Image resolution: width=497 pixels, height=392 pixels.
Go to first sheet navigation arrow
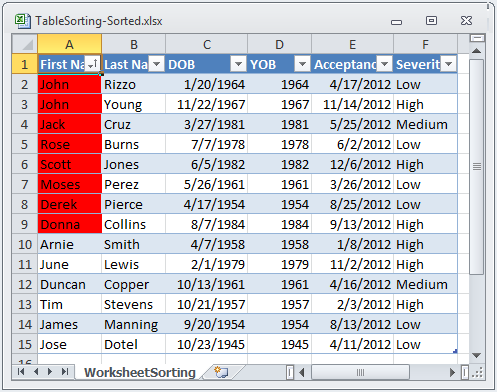tap(21, 372)
